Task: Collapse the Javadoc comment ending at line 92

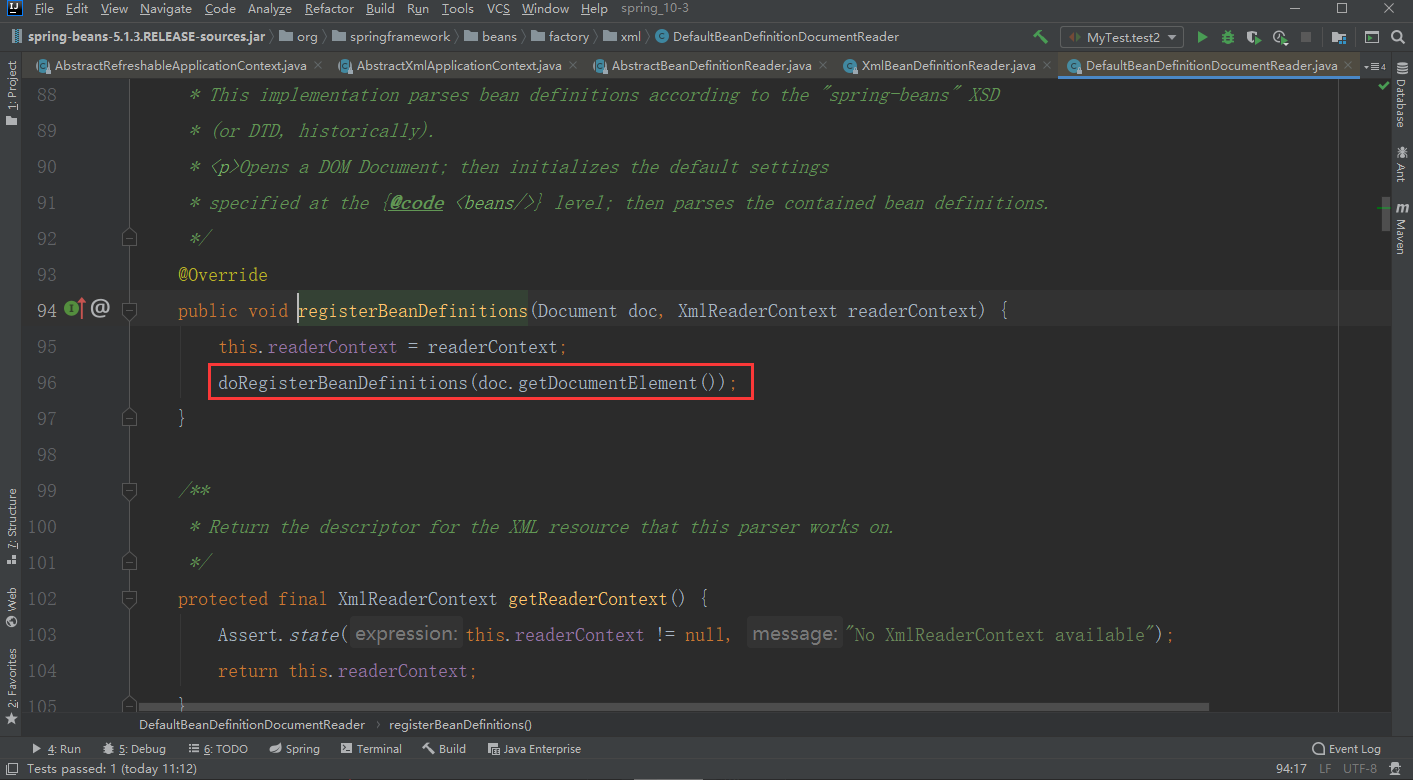Action: coord(129,238)
